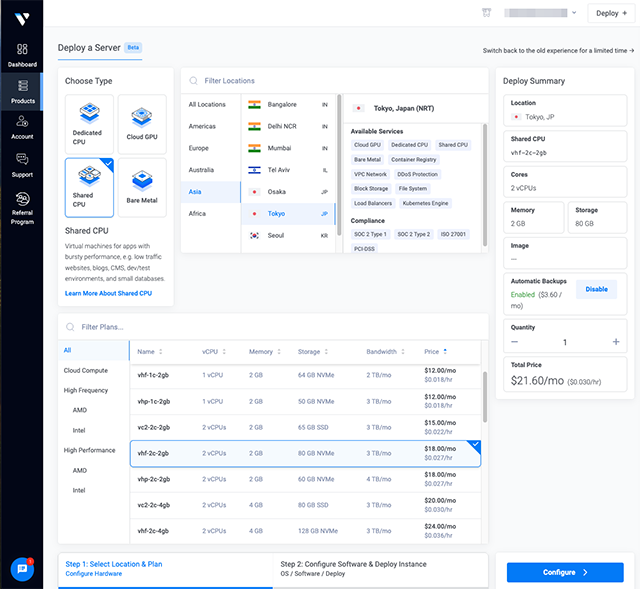This screenshot has height=589, width=640.
Task: Click the Vultr logo icon
Action: [x=22, y=19]
